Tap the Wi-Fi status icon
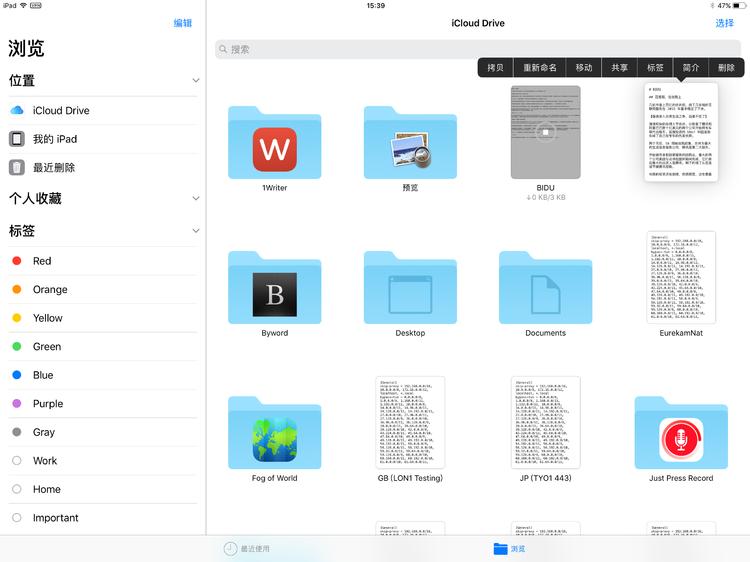The width and height of the screenshot is (750, 562). point(23,5)
